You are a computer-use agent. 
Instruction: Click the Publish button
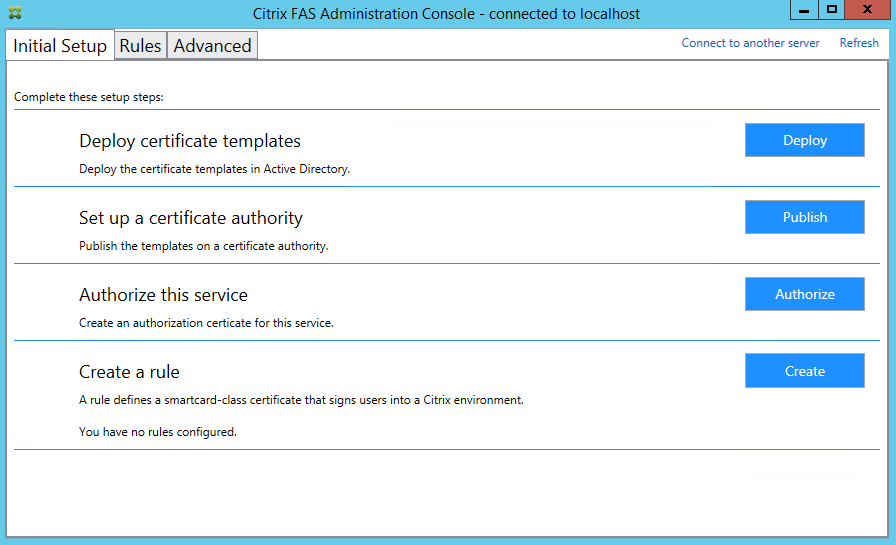click(x=805, y=217)
